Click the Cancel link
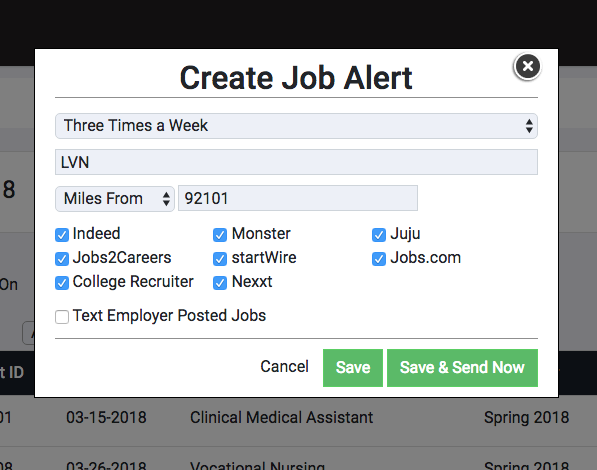The image size is (597, 470). [284, 367]
